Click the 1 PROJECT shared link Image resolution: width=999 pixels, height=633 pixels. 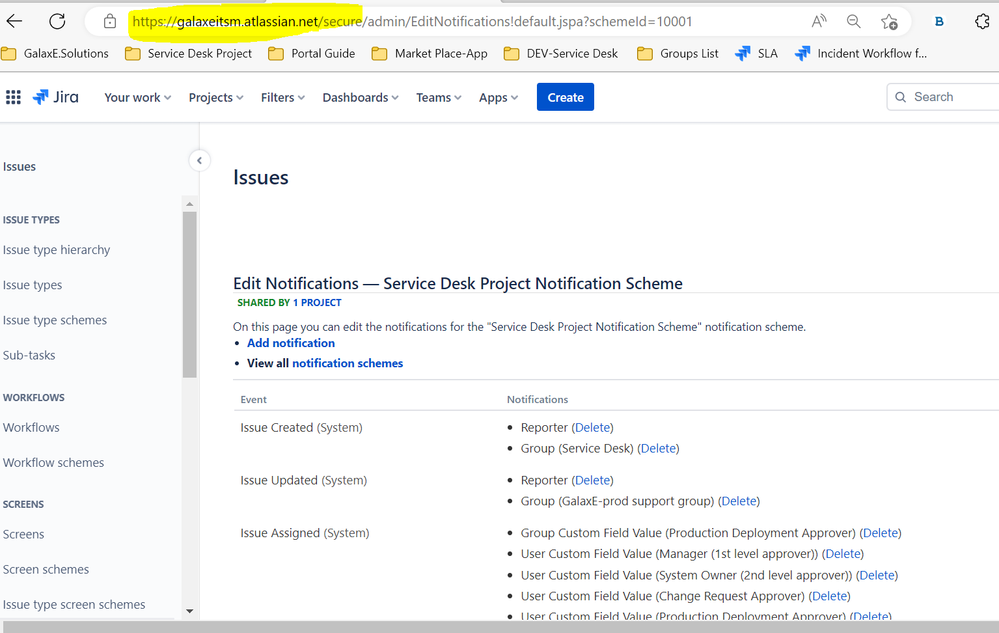(x=317, y=302)
